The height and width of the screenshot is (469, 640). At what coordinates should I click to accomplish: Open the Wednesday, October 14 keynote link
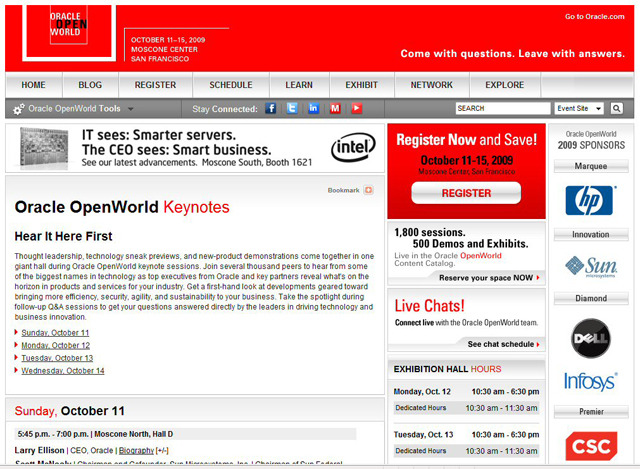(63, 371)
